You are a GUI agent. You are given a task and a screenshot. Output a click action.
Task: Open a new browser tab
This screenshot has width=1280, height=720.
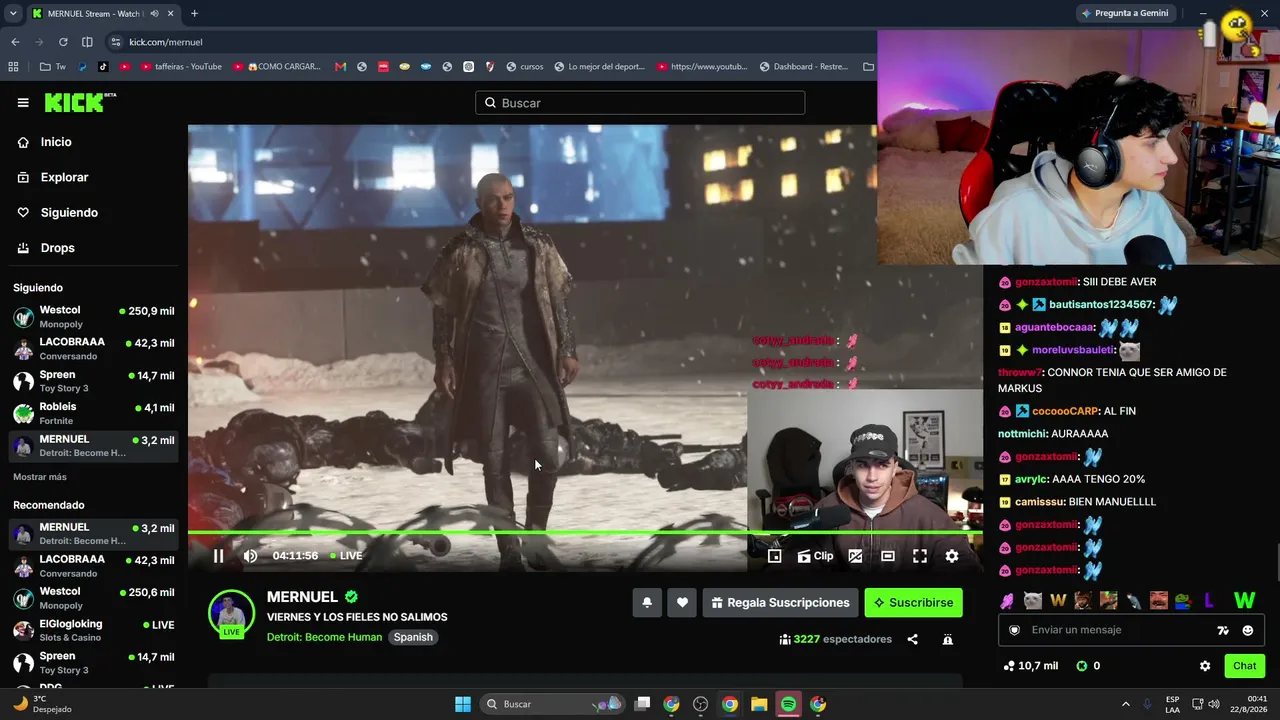194,13
